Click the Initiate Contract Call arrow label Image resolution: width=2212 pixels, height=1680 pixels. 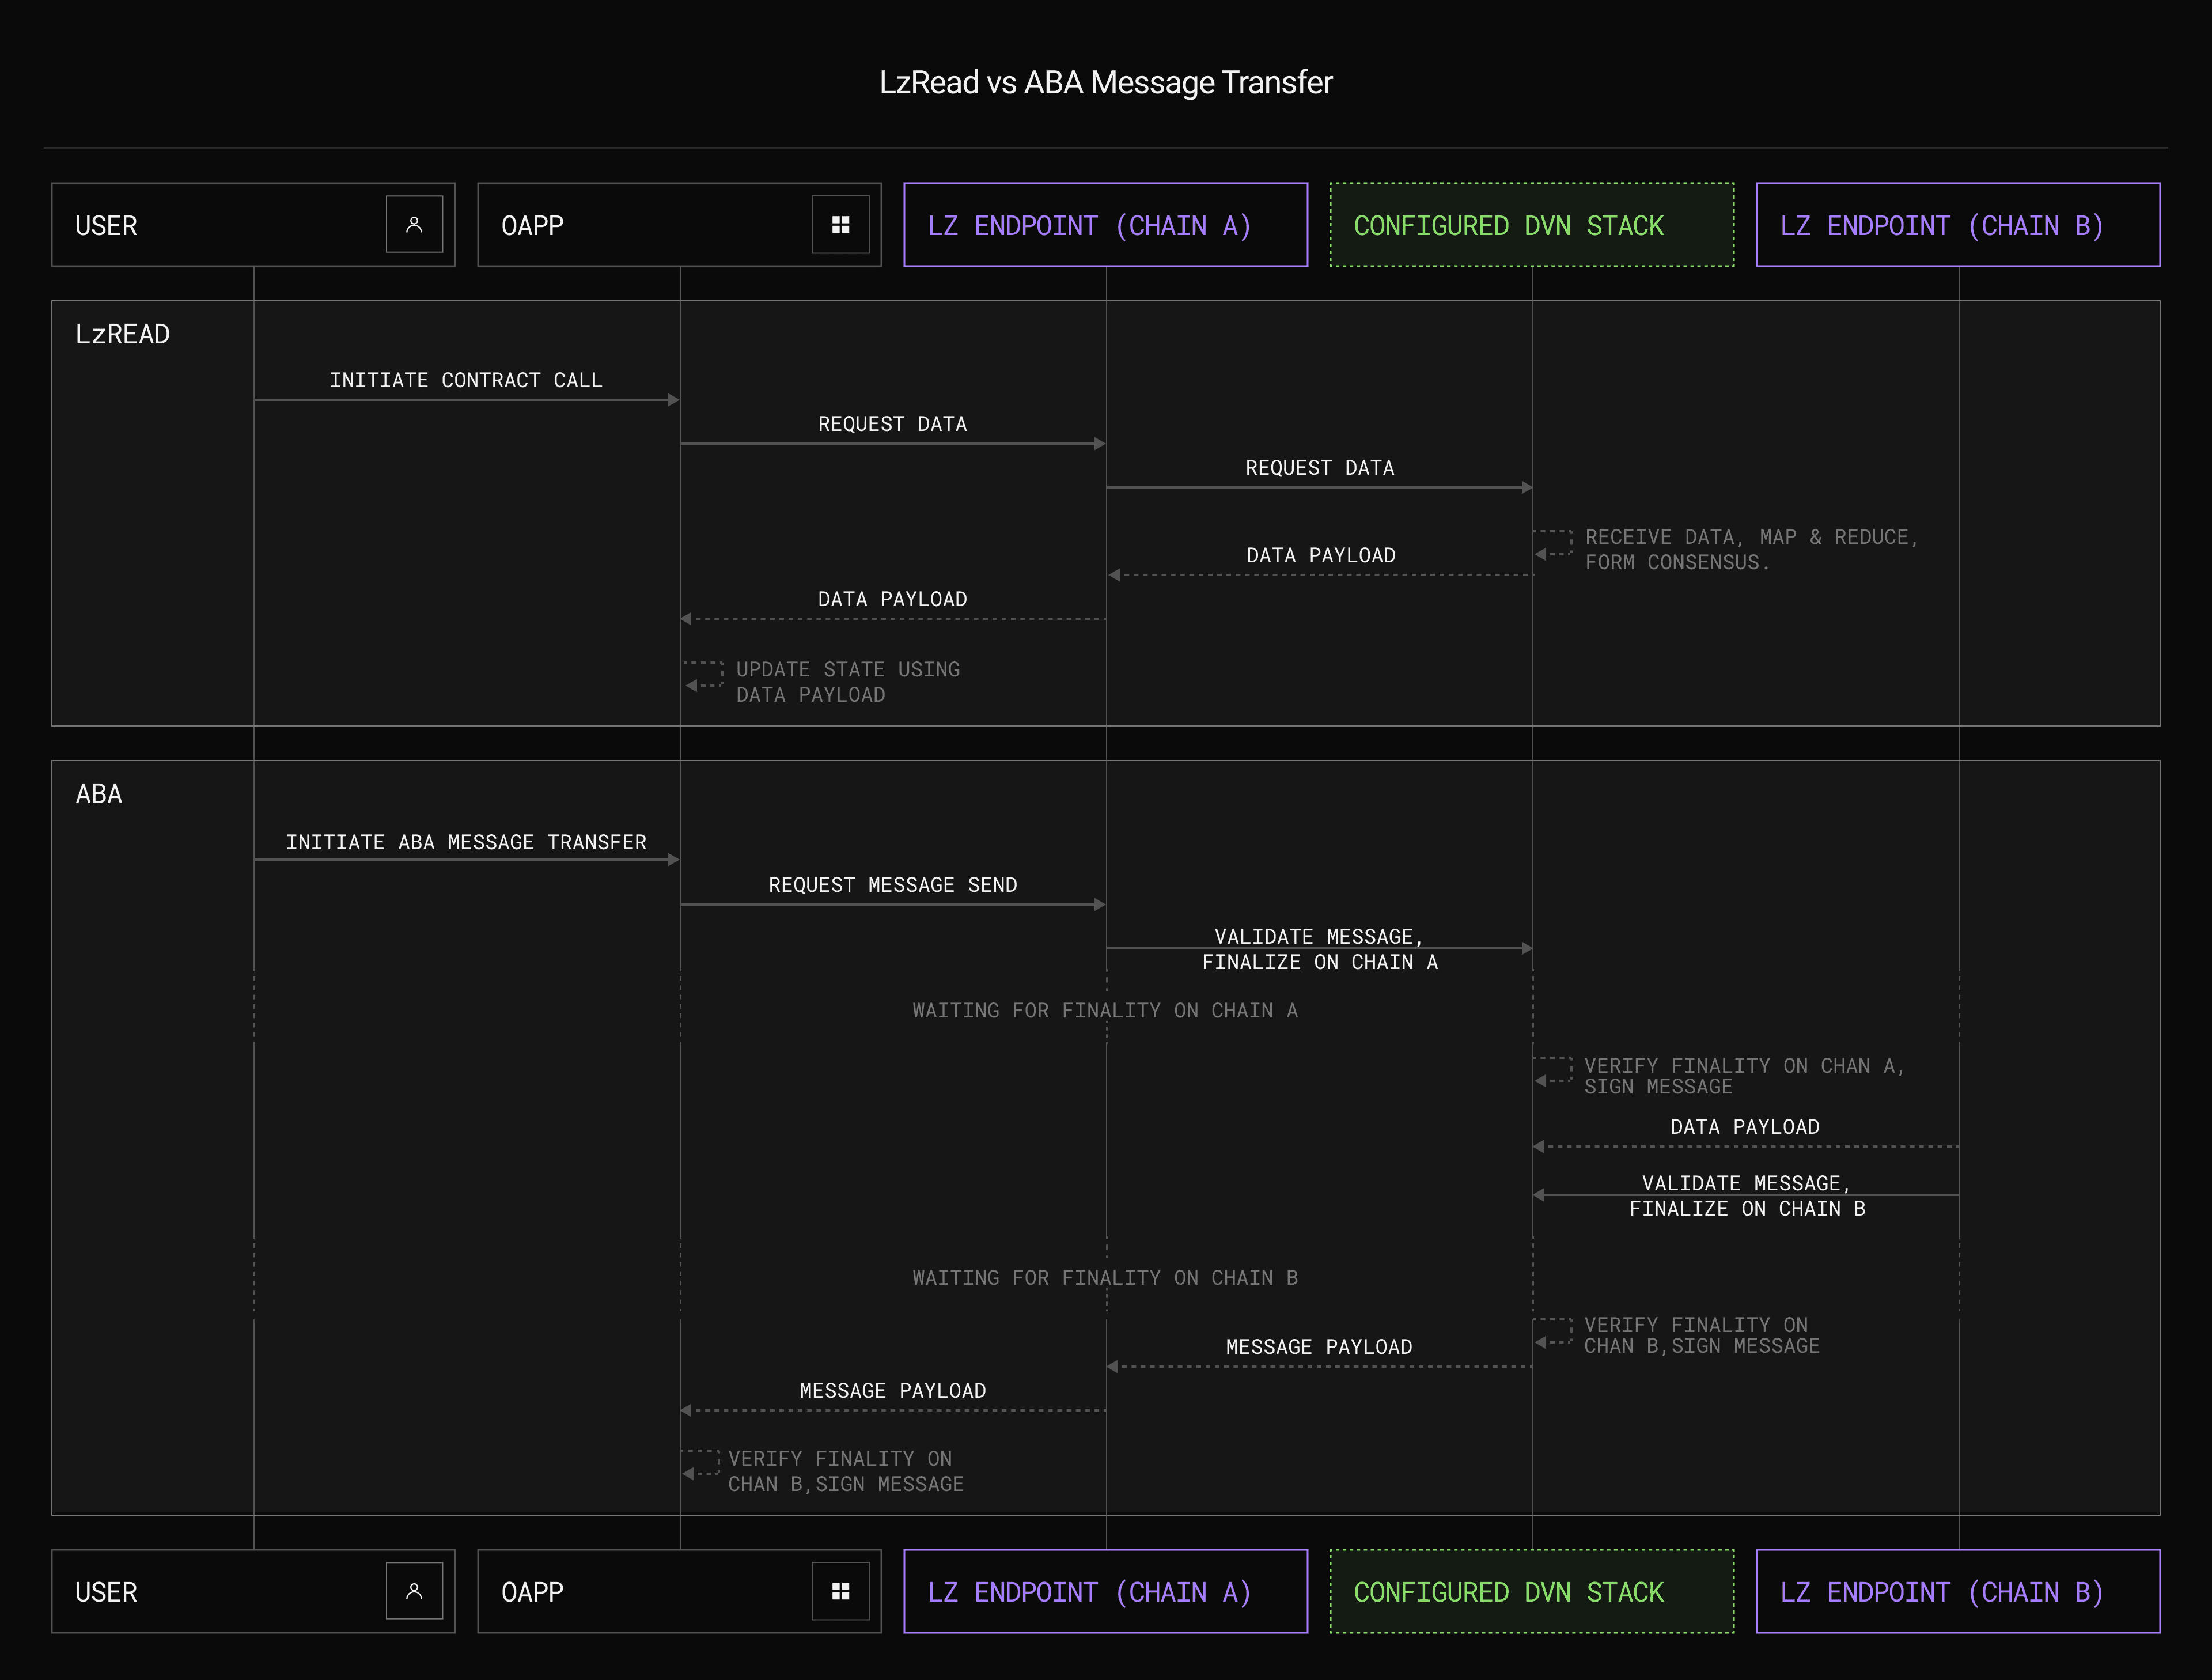[466, 380]
